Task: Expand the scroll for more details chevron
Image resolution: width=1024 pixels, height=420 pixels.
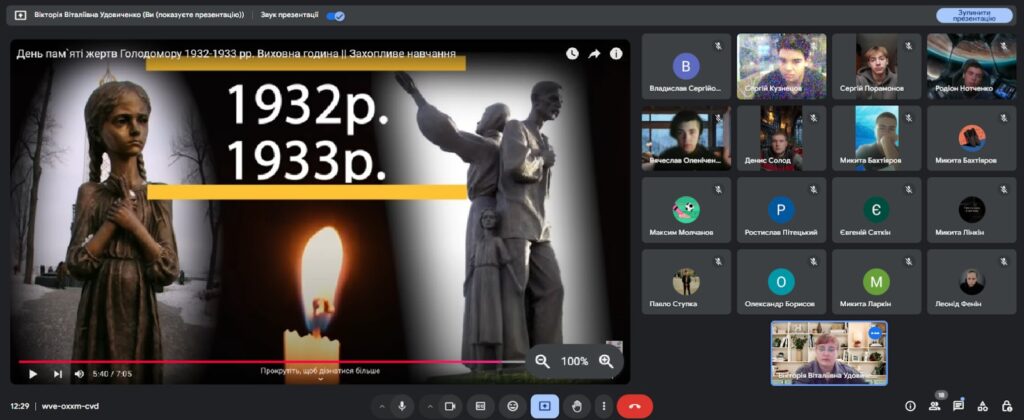Action: [320, 379]
